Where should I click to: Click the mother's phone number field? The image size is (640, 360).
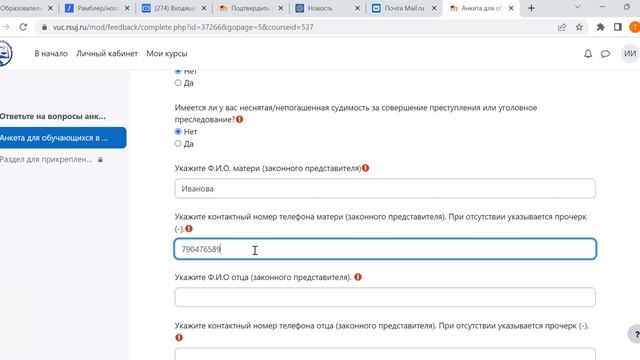tap(385, 249)
